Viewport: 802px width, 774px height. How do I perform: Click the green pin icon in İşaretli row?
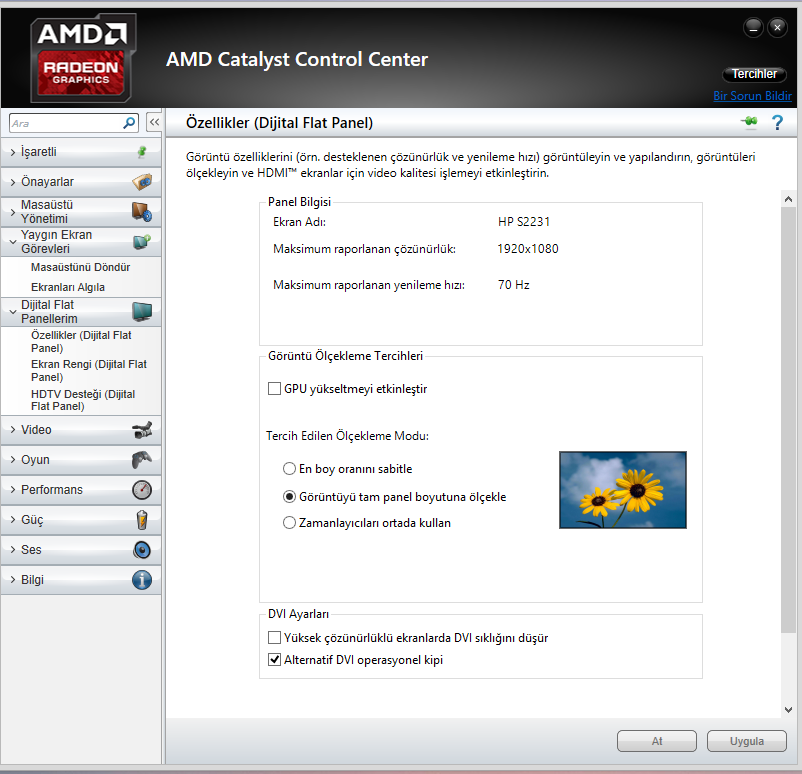click(142, 152)
